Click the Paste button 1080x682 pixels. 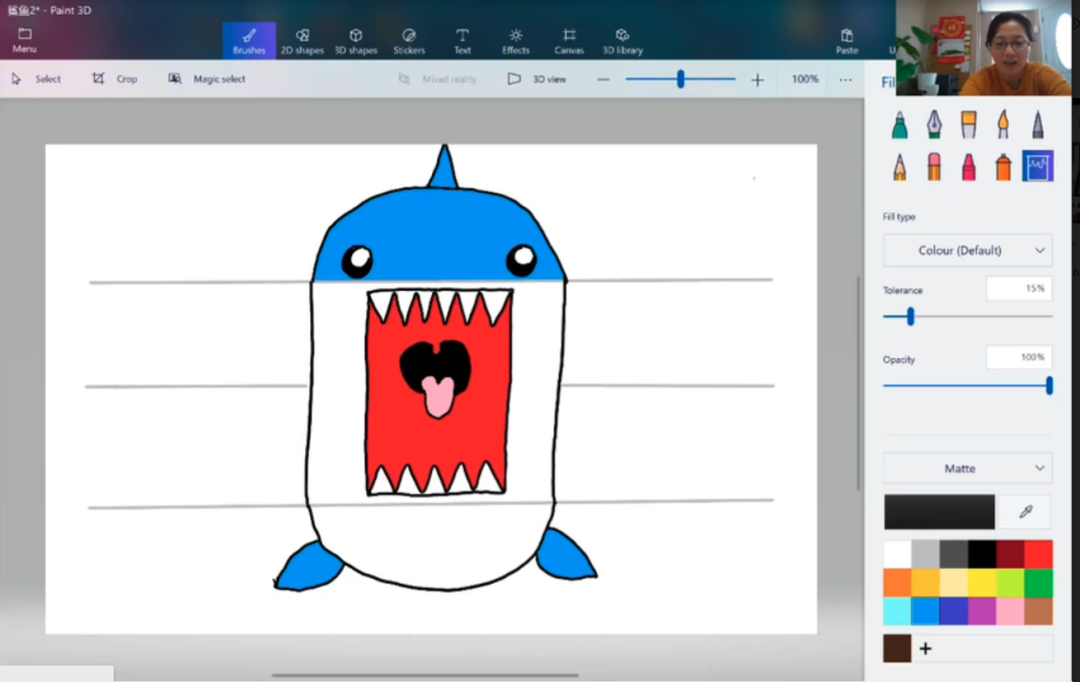coord(847,41)
